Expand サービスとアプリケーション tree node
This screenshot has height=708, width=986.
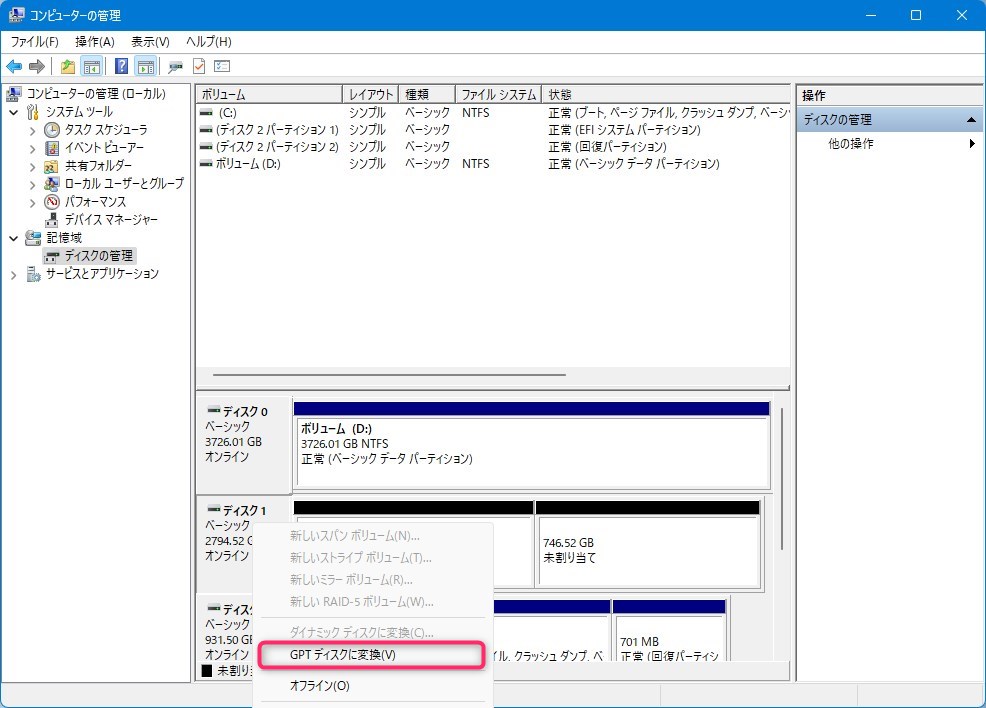(x=14, y=274)
